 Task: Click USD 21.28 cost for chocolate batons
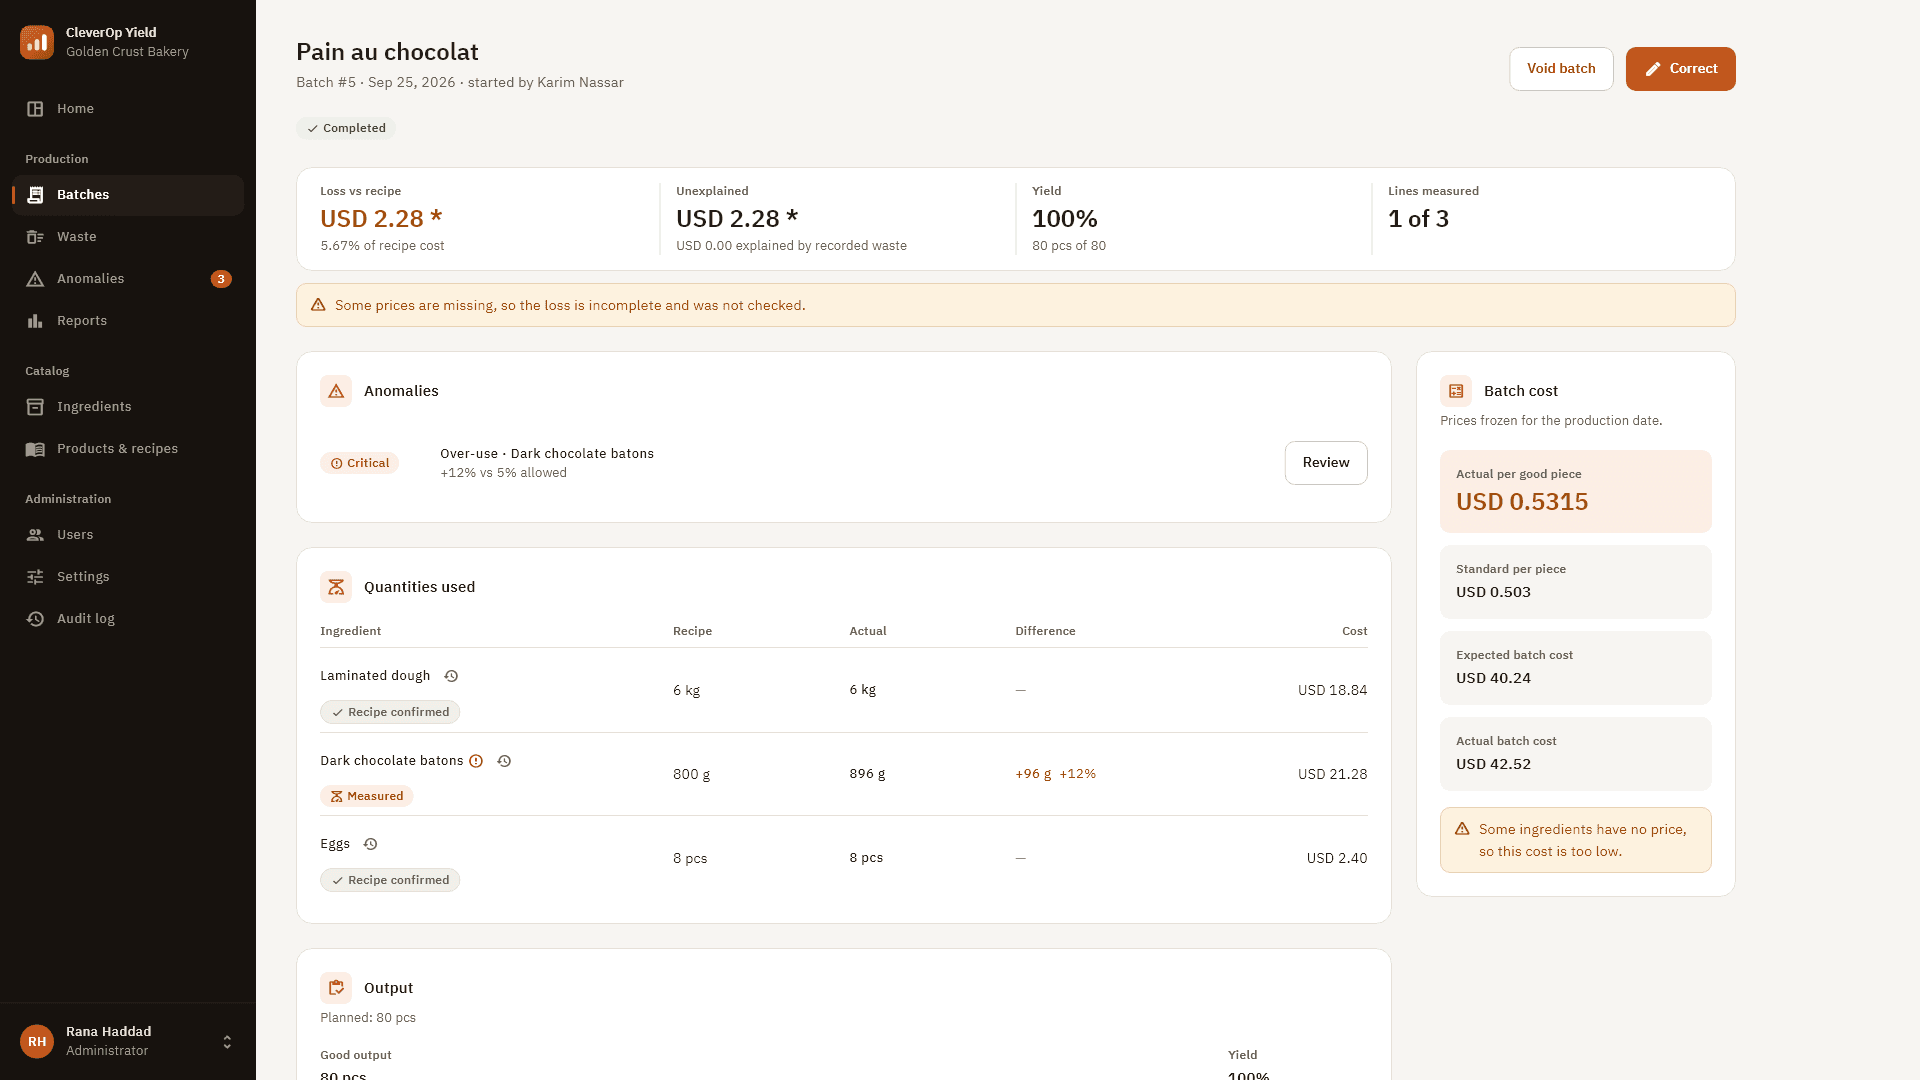(1332, 774)
